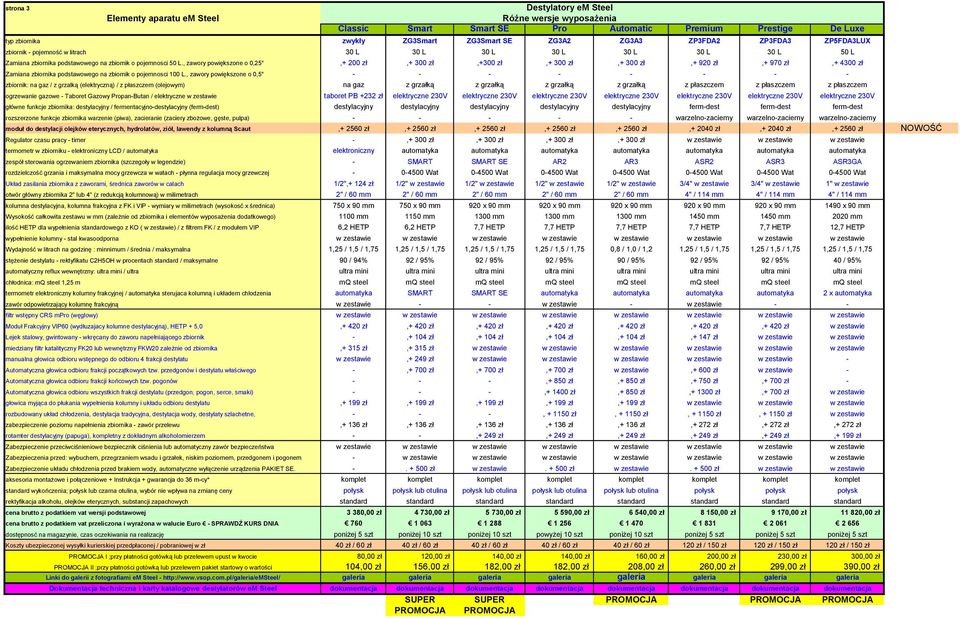Open dokumentacja link in Premium column
960x619 pixels.
[x=704, y=588]
